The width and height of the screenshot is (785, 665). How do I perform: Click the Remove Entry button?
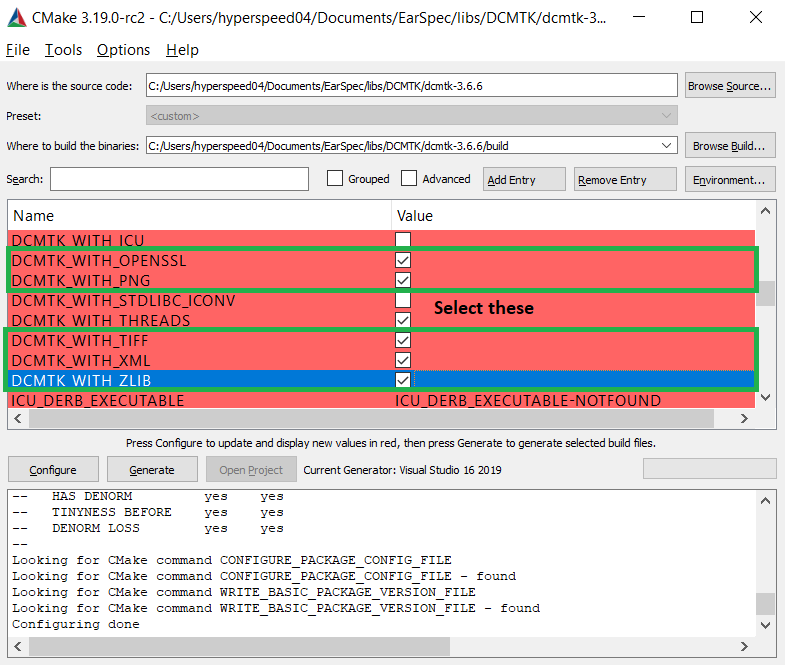625,179
